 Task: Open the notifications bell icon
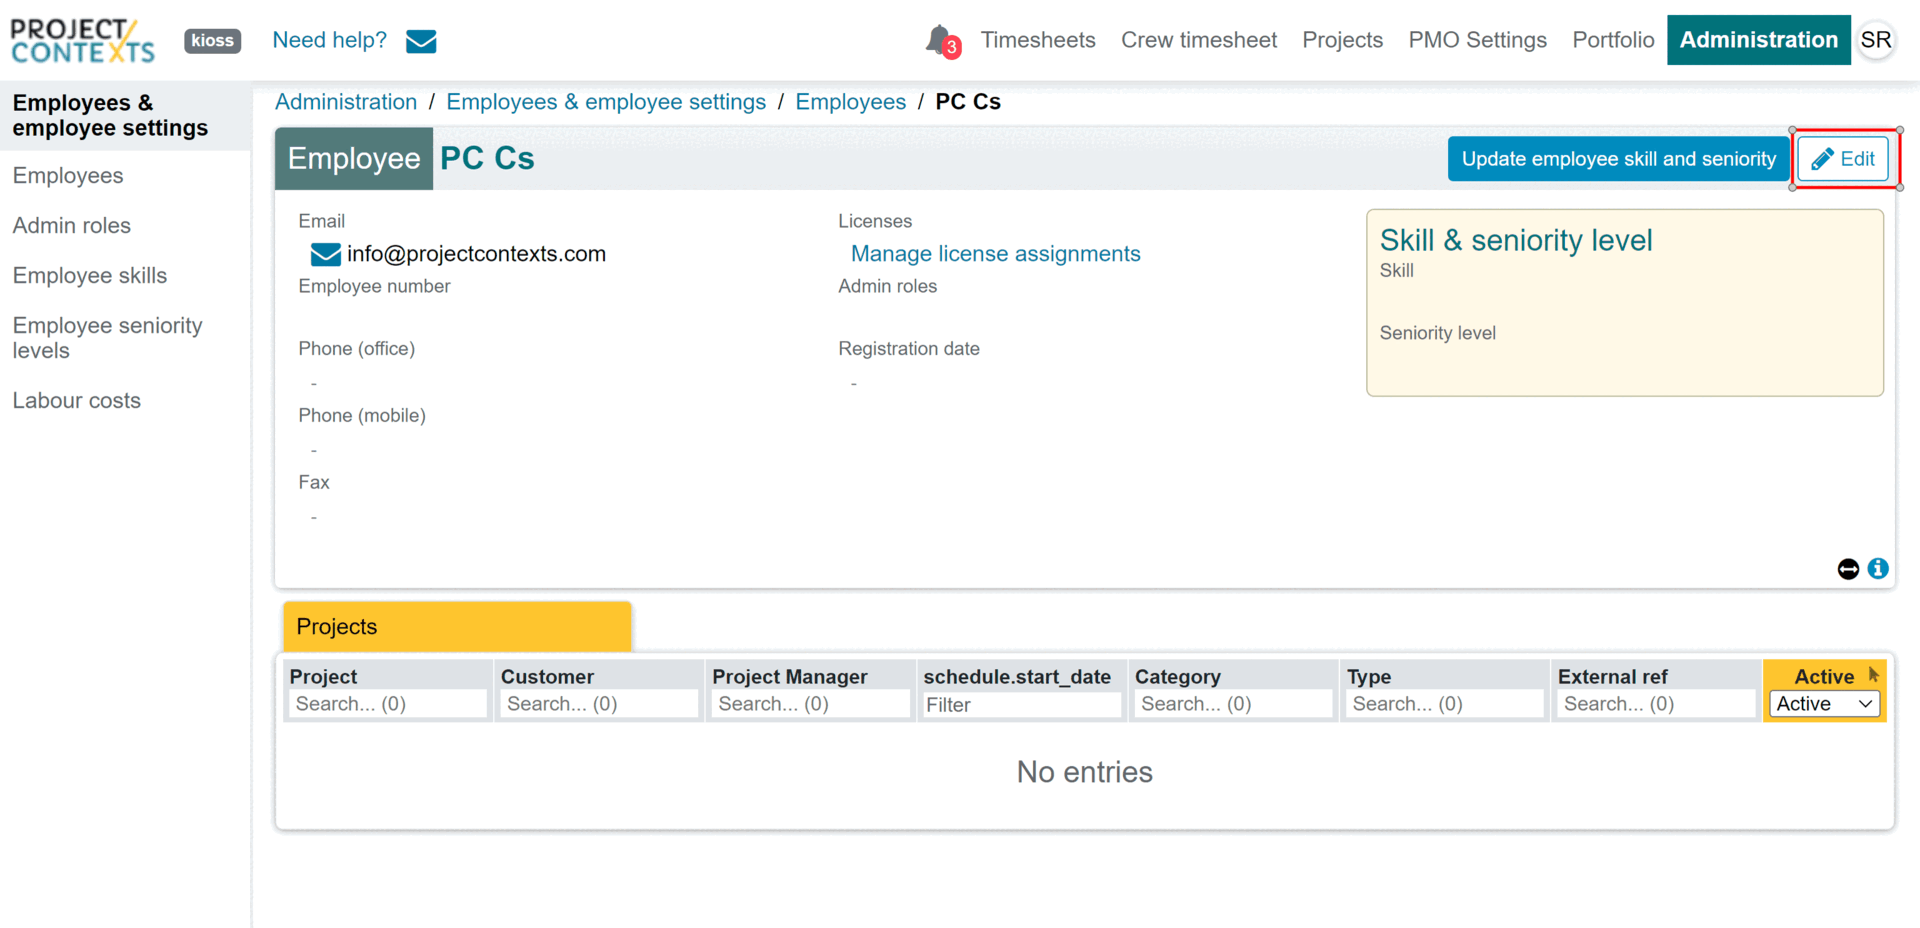point(939,40)
